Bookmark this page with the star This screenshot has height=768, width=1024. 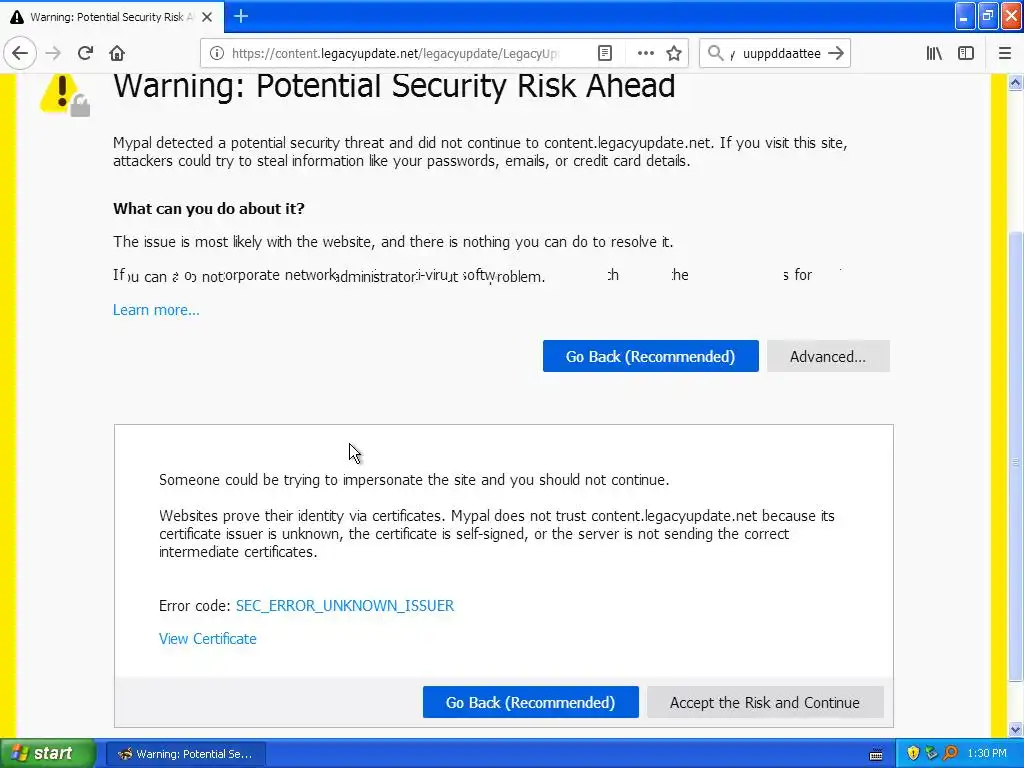(x=674, y=53)
